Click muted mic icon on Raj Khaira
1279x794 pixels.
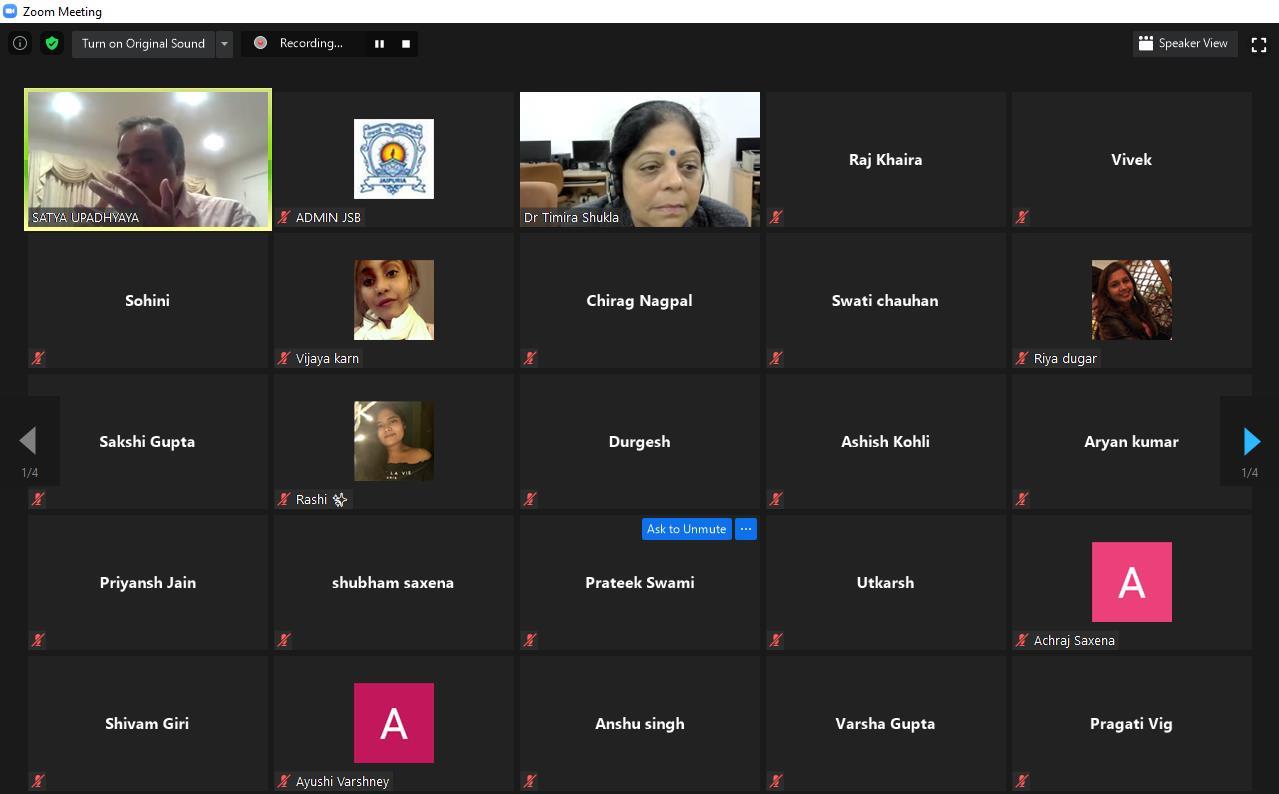(776, 217)
